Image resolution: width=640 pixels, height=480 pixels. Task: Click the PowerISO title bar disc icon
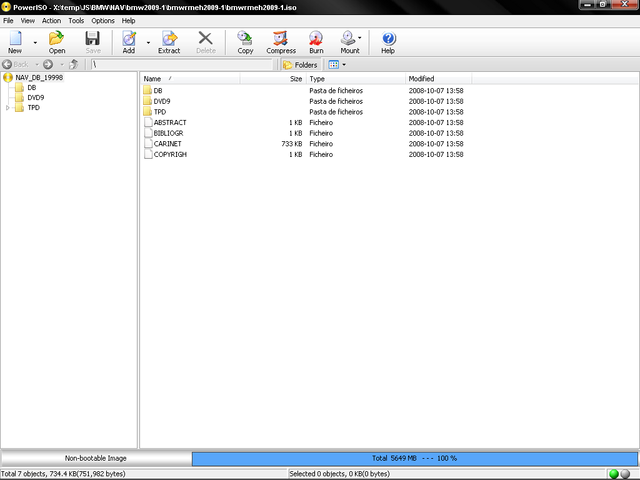pos(6,7)
